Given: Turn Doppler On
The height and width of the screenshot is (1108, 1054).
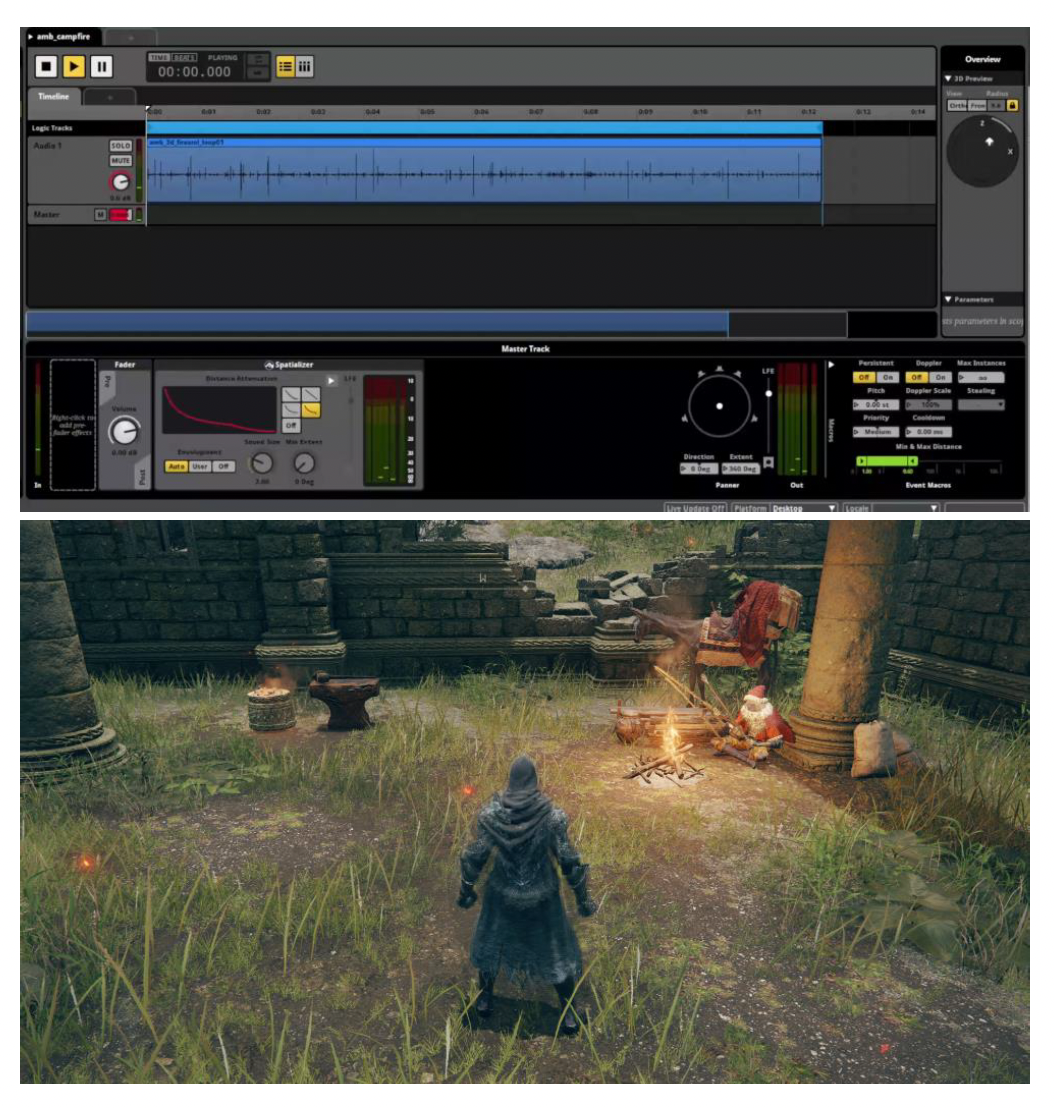Looking at the screenshot, I should point(941,377).
